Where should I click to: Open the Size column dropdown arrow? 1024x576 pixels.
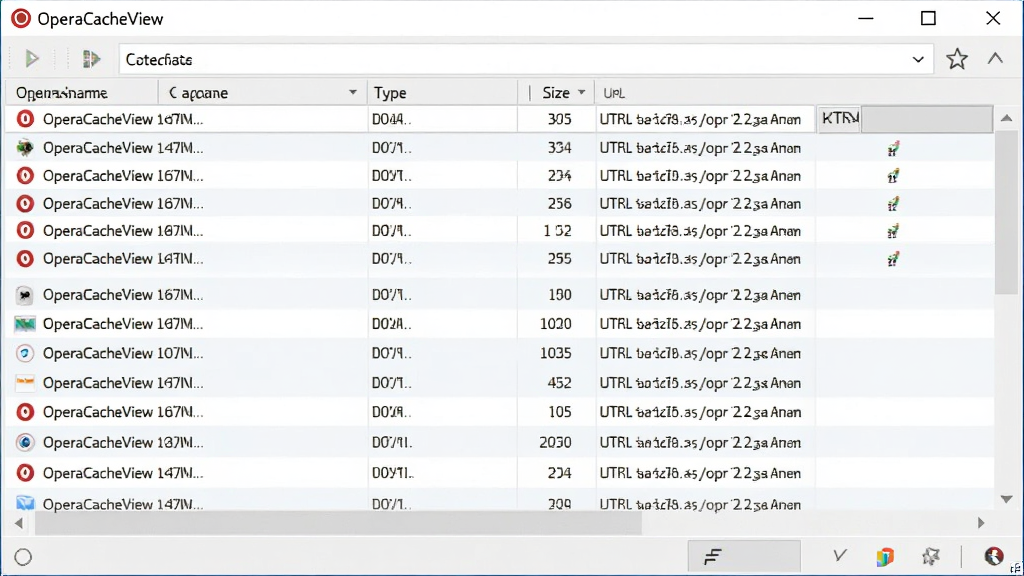pos(581,93)
